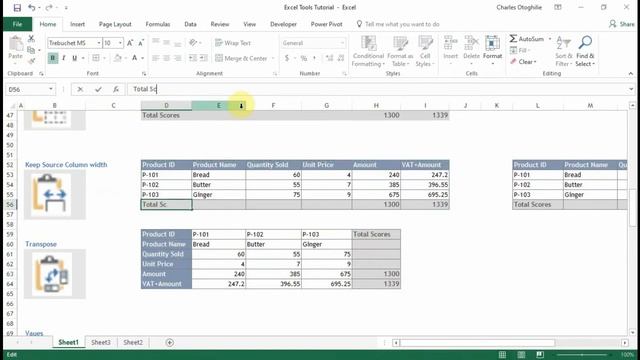Decrease font size with the small A icon
640x360 pixels.
(x=141, y=43)
